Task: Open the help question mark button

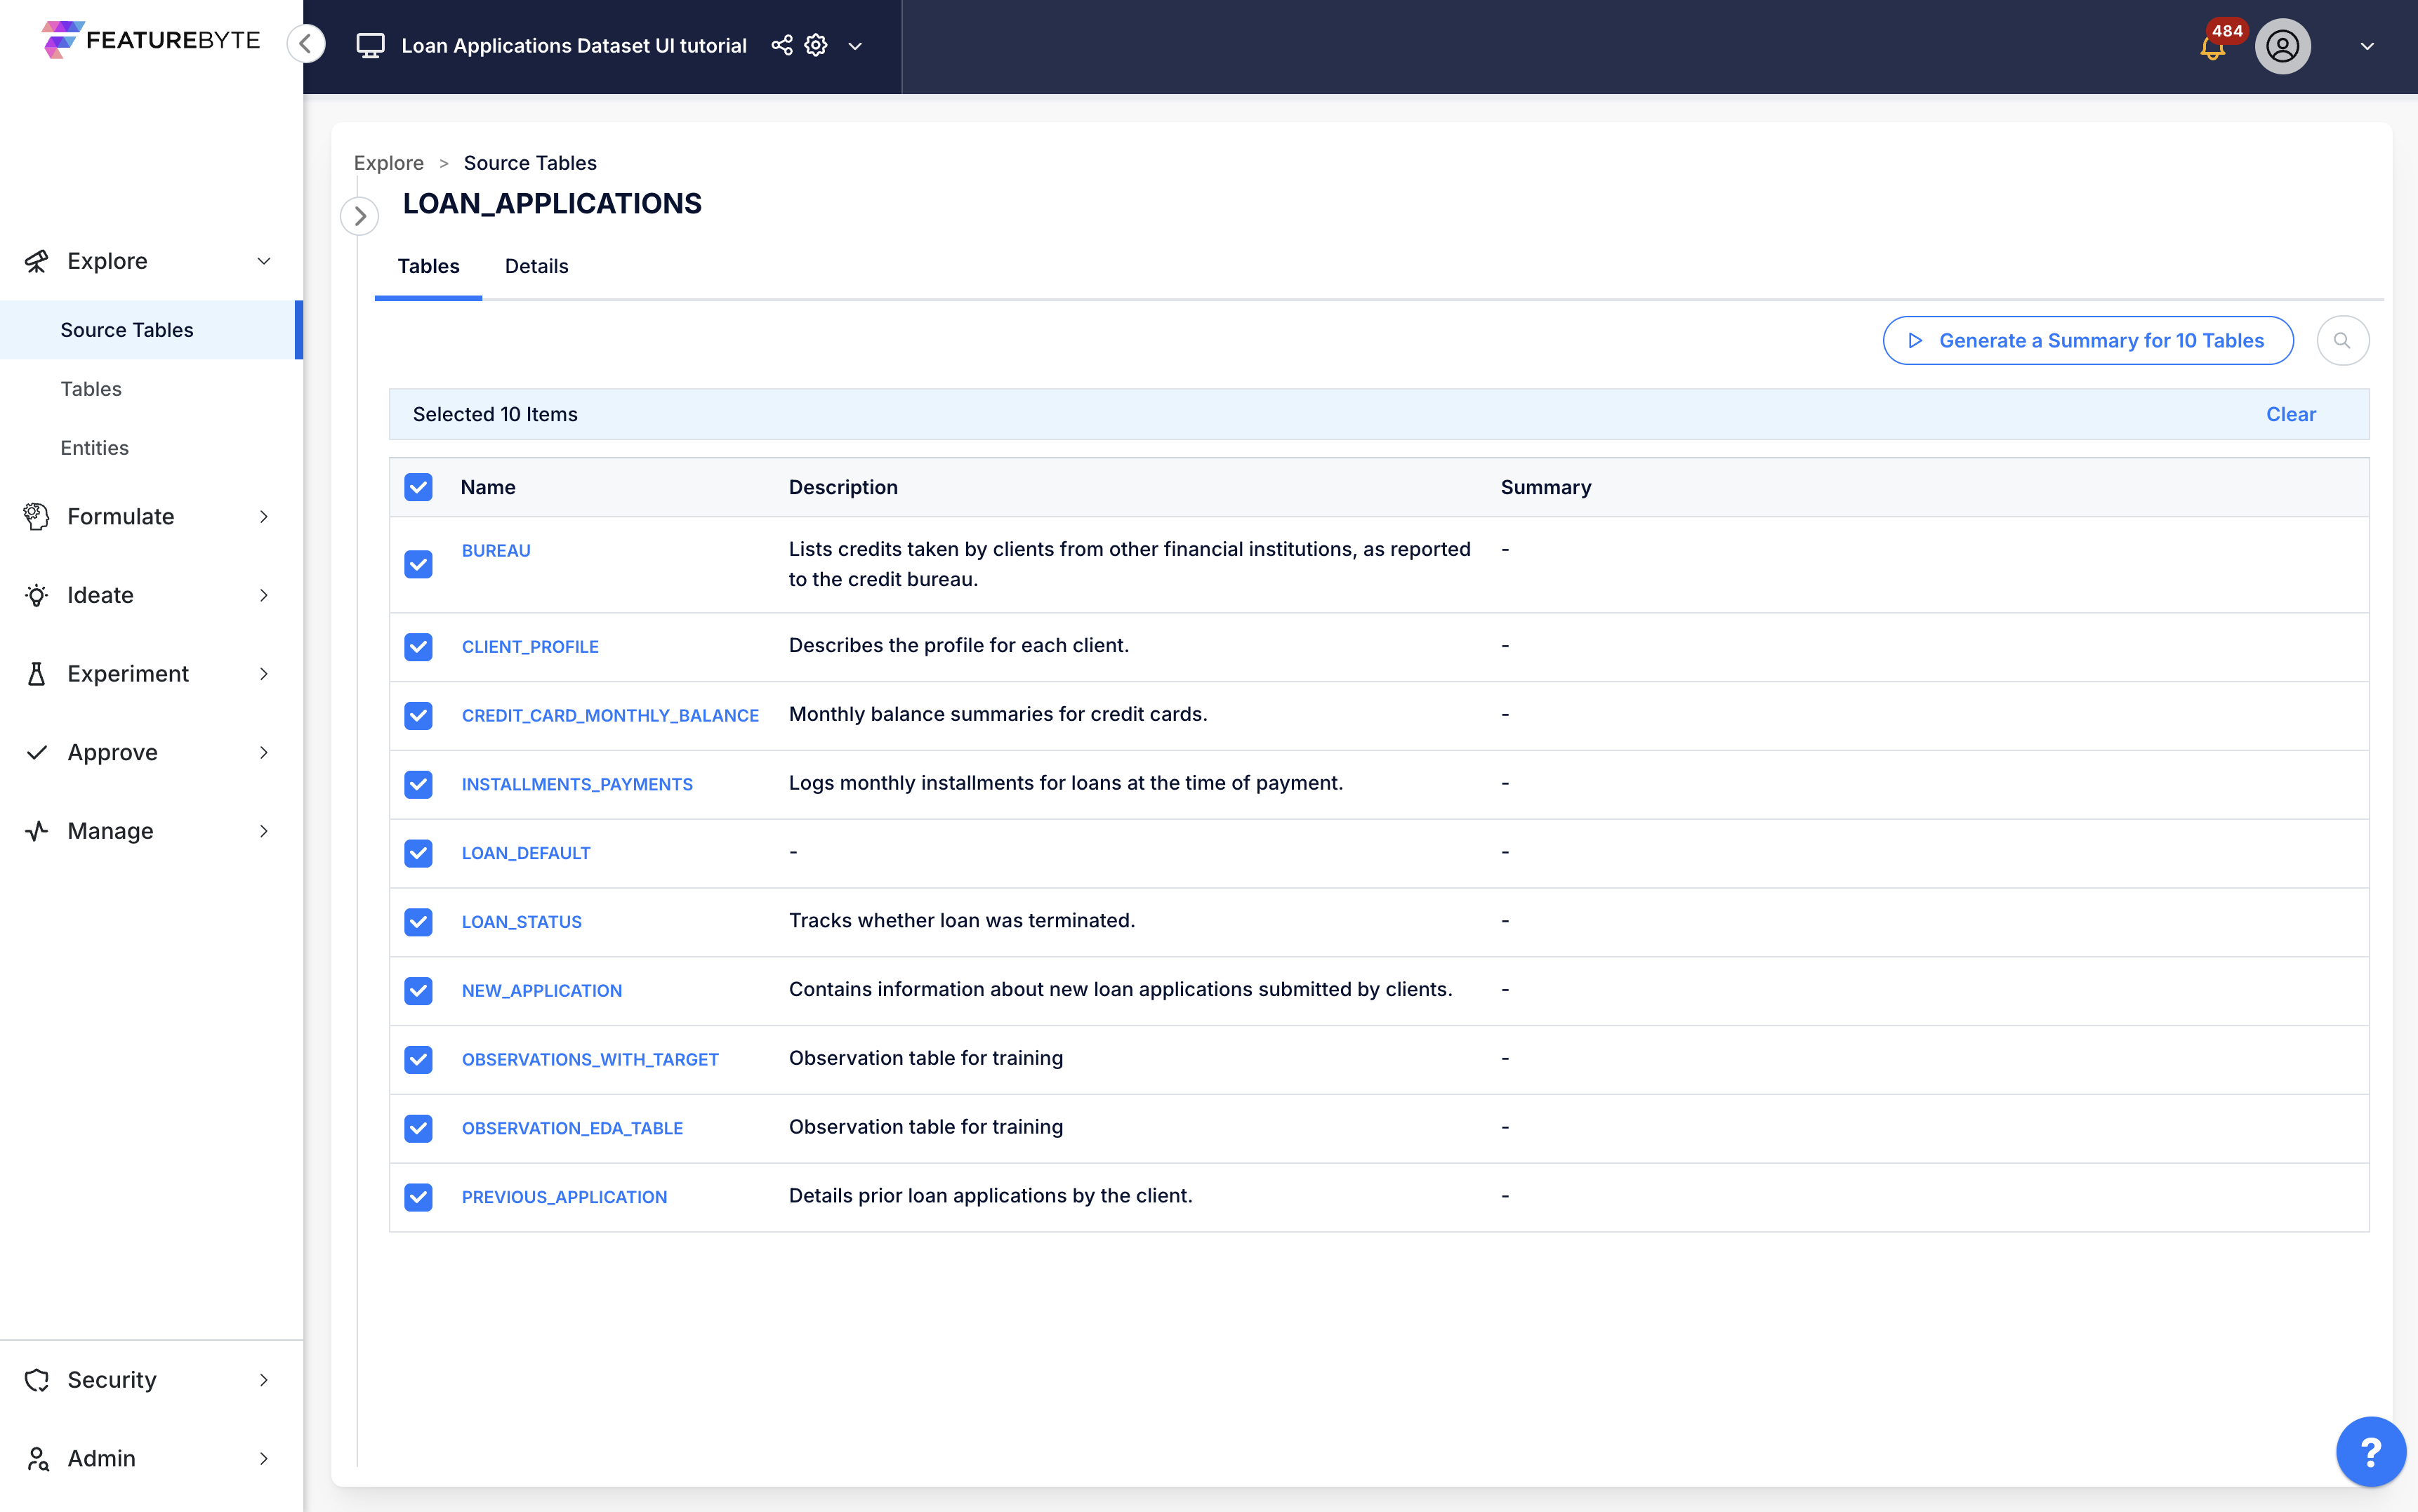Action: (x=2370, y=1451)
